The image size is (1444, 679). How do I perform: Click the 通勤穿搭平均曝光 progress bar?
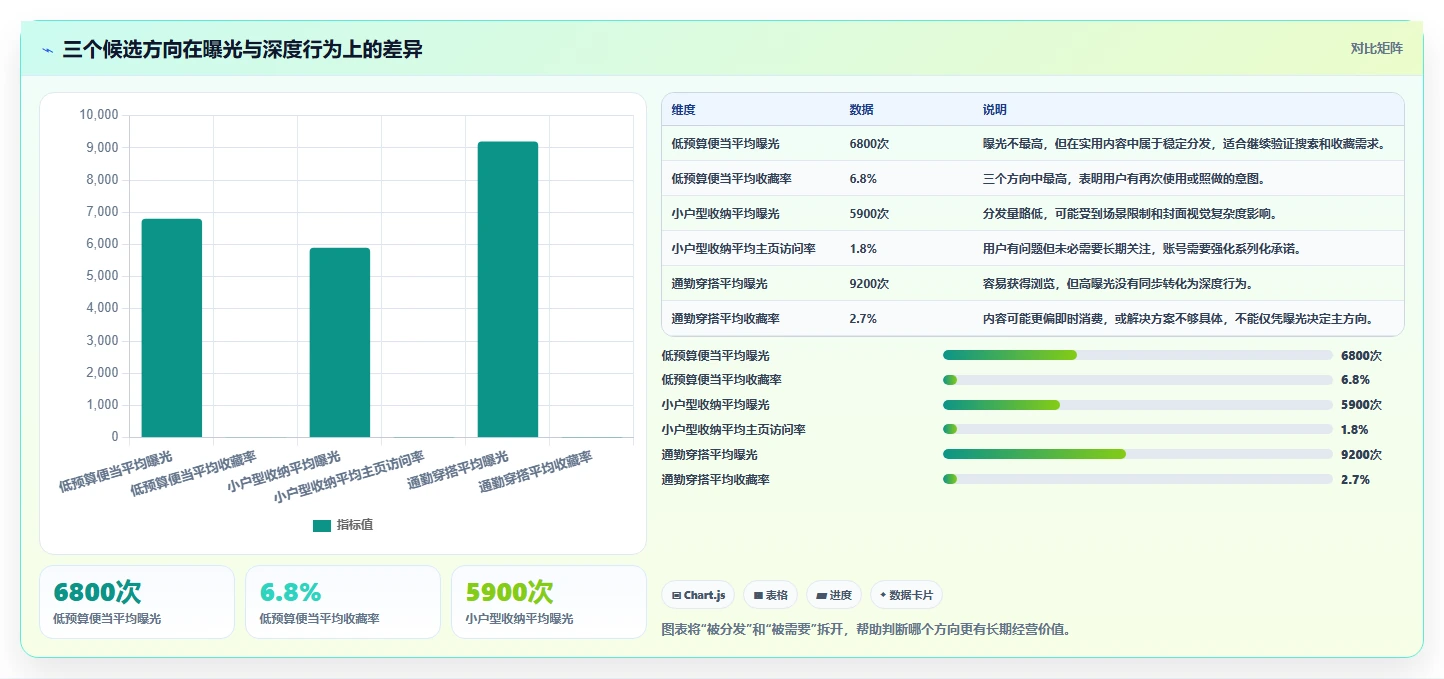pos(1138,454)
